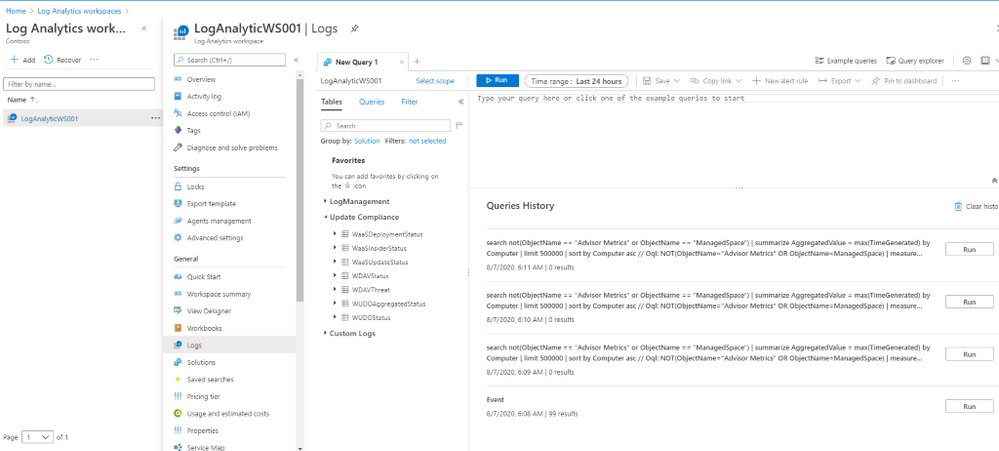Click the Search (Ctrl+/) menu field

tap(229, 60)
